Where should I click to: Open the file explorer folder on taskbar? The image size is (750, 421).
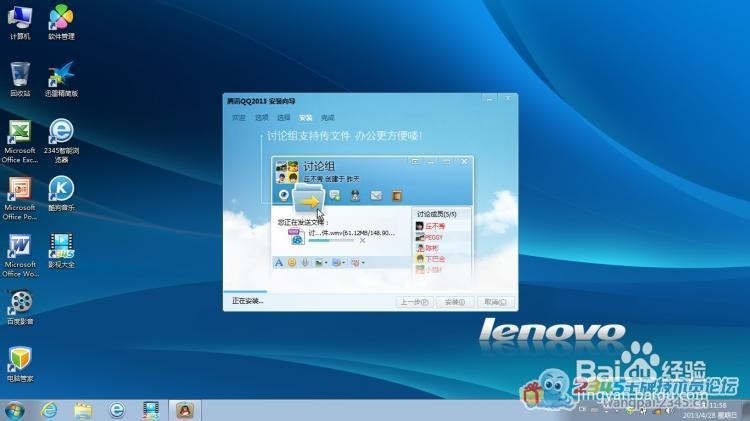(83, 410)
